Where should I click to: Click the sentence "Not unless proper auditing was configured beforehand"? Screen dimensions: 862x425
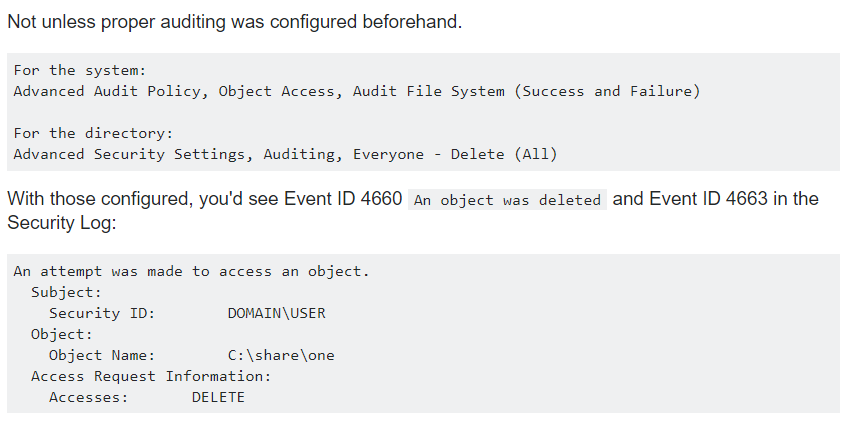tap(234, 21)
